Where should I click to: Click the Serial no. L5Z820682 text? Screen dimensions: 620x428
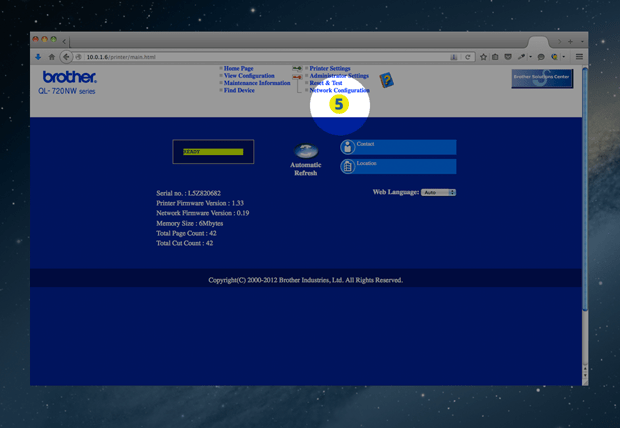(189, 193)
